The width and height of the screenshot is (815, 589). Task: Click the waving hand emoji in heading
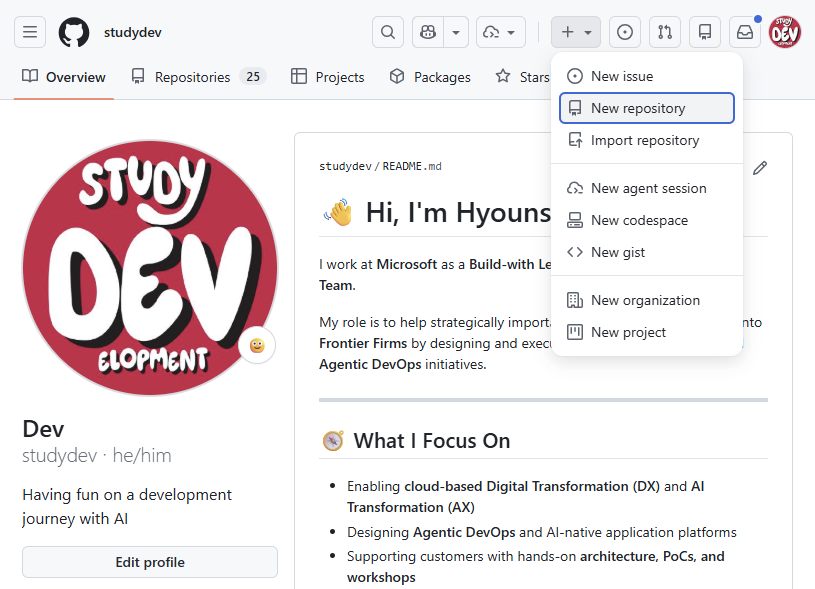(338, 213)
